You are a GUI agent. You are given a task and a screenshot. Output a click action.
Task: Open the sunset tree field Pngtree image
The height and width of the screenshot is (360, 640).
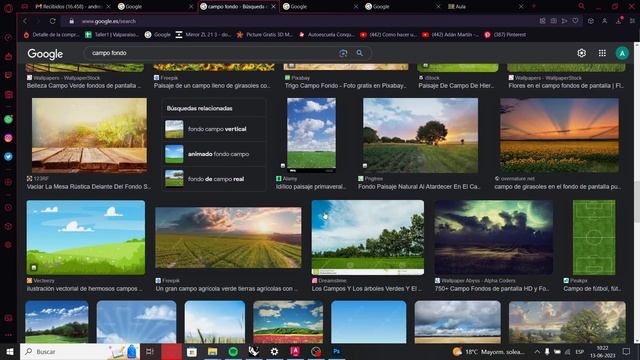[x=420, y=135]
